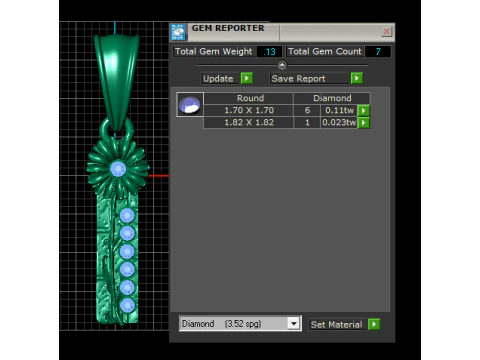This screenshot has height=360, width=480.
Task: Click the Set Material button label
Action: pos(337,324)
